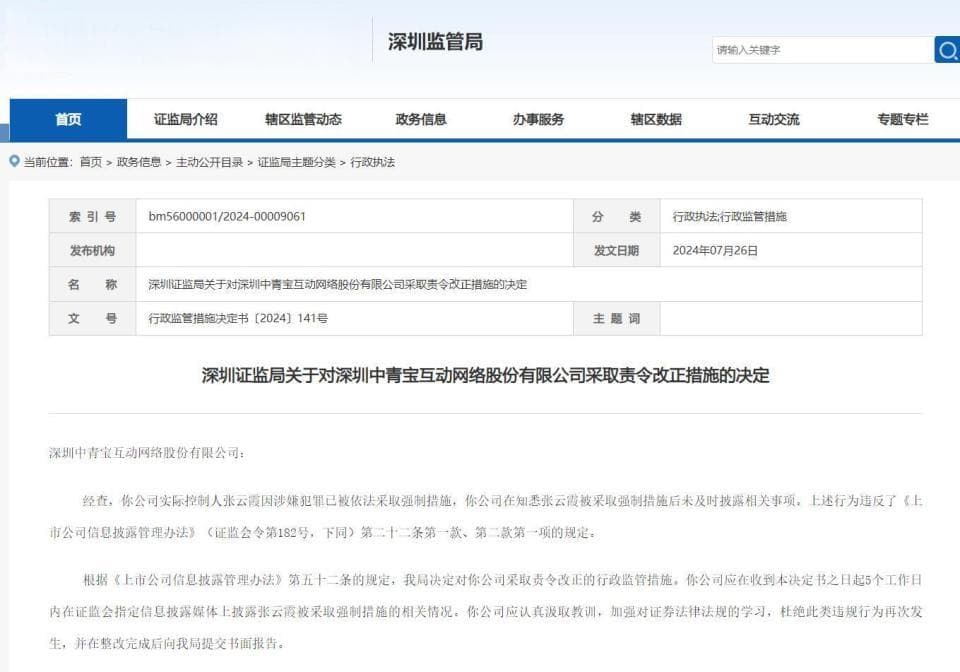This screenshot has width=960, height=672.
Task: Go to 首页 in the breadcrumb
Action: (x=91, y=162)
